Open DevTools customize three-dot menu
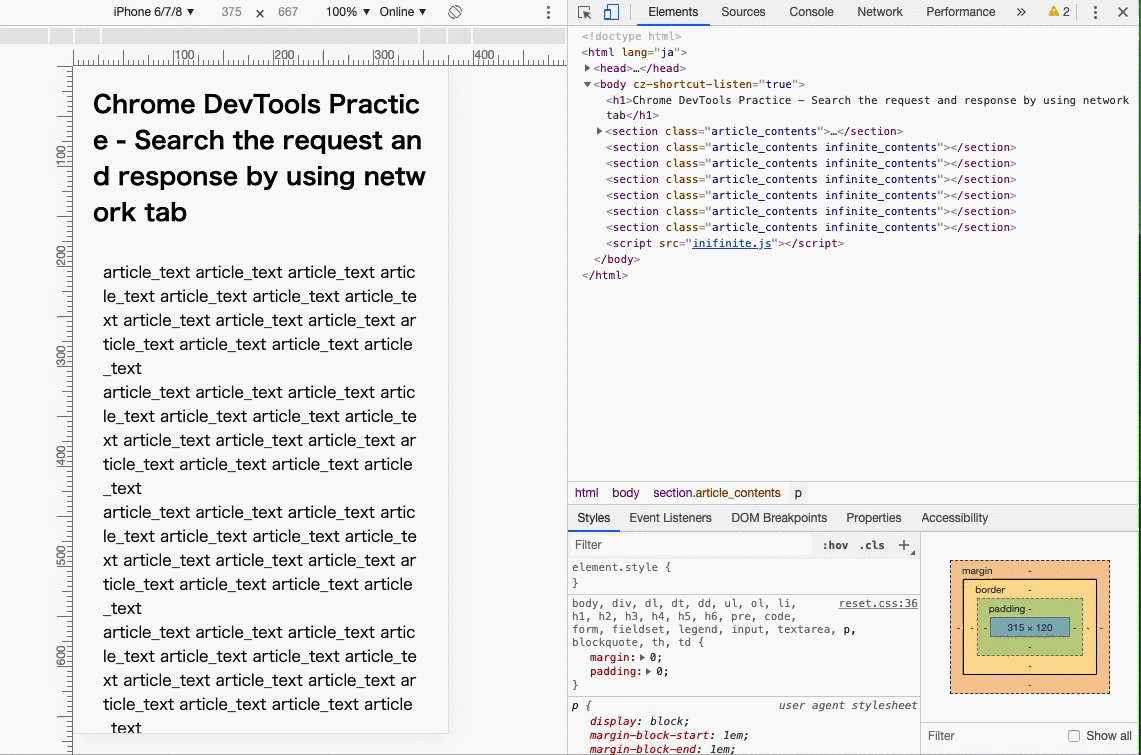The height and width of the screenshot is (755, 1141). 1095,12
